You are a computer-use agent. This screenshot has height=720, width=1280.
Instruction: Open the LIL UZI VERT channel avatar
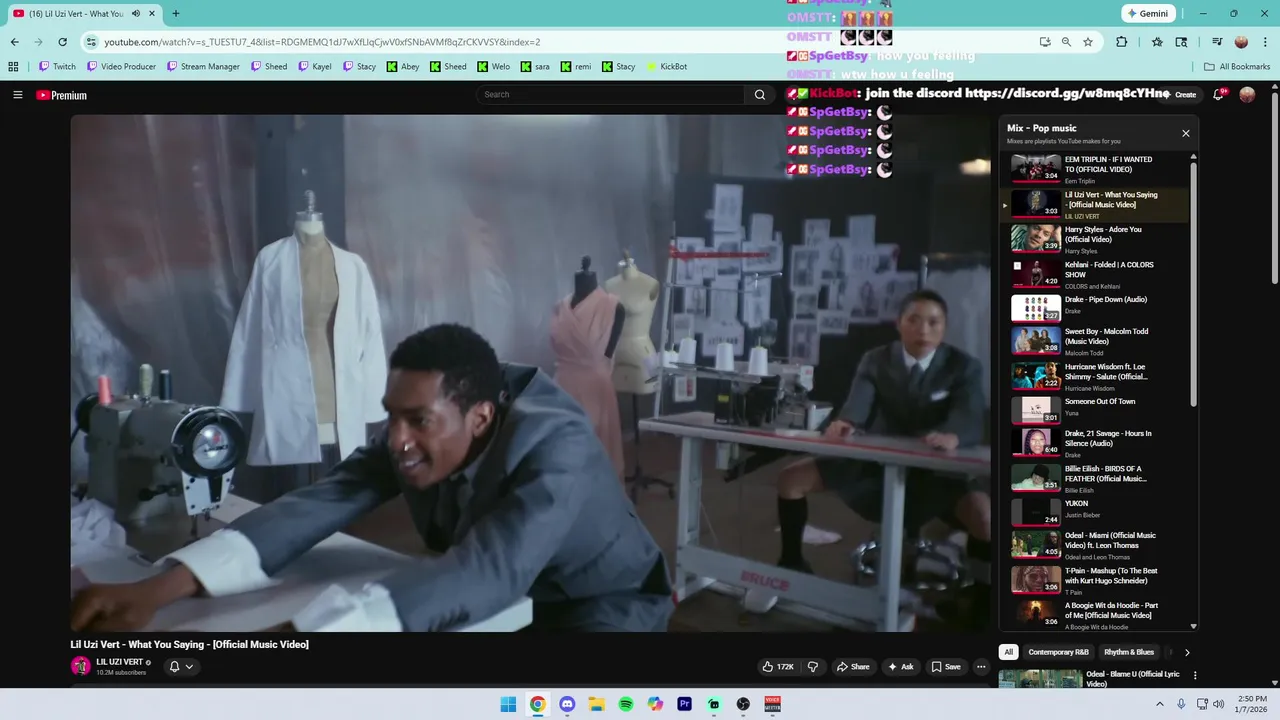(80, 666)
